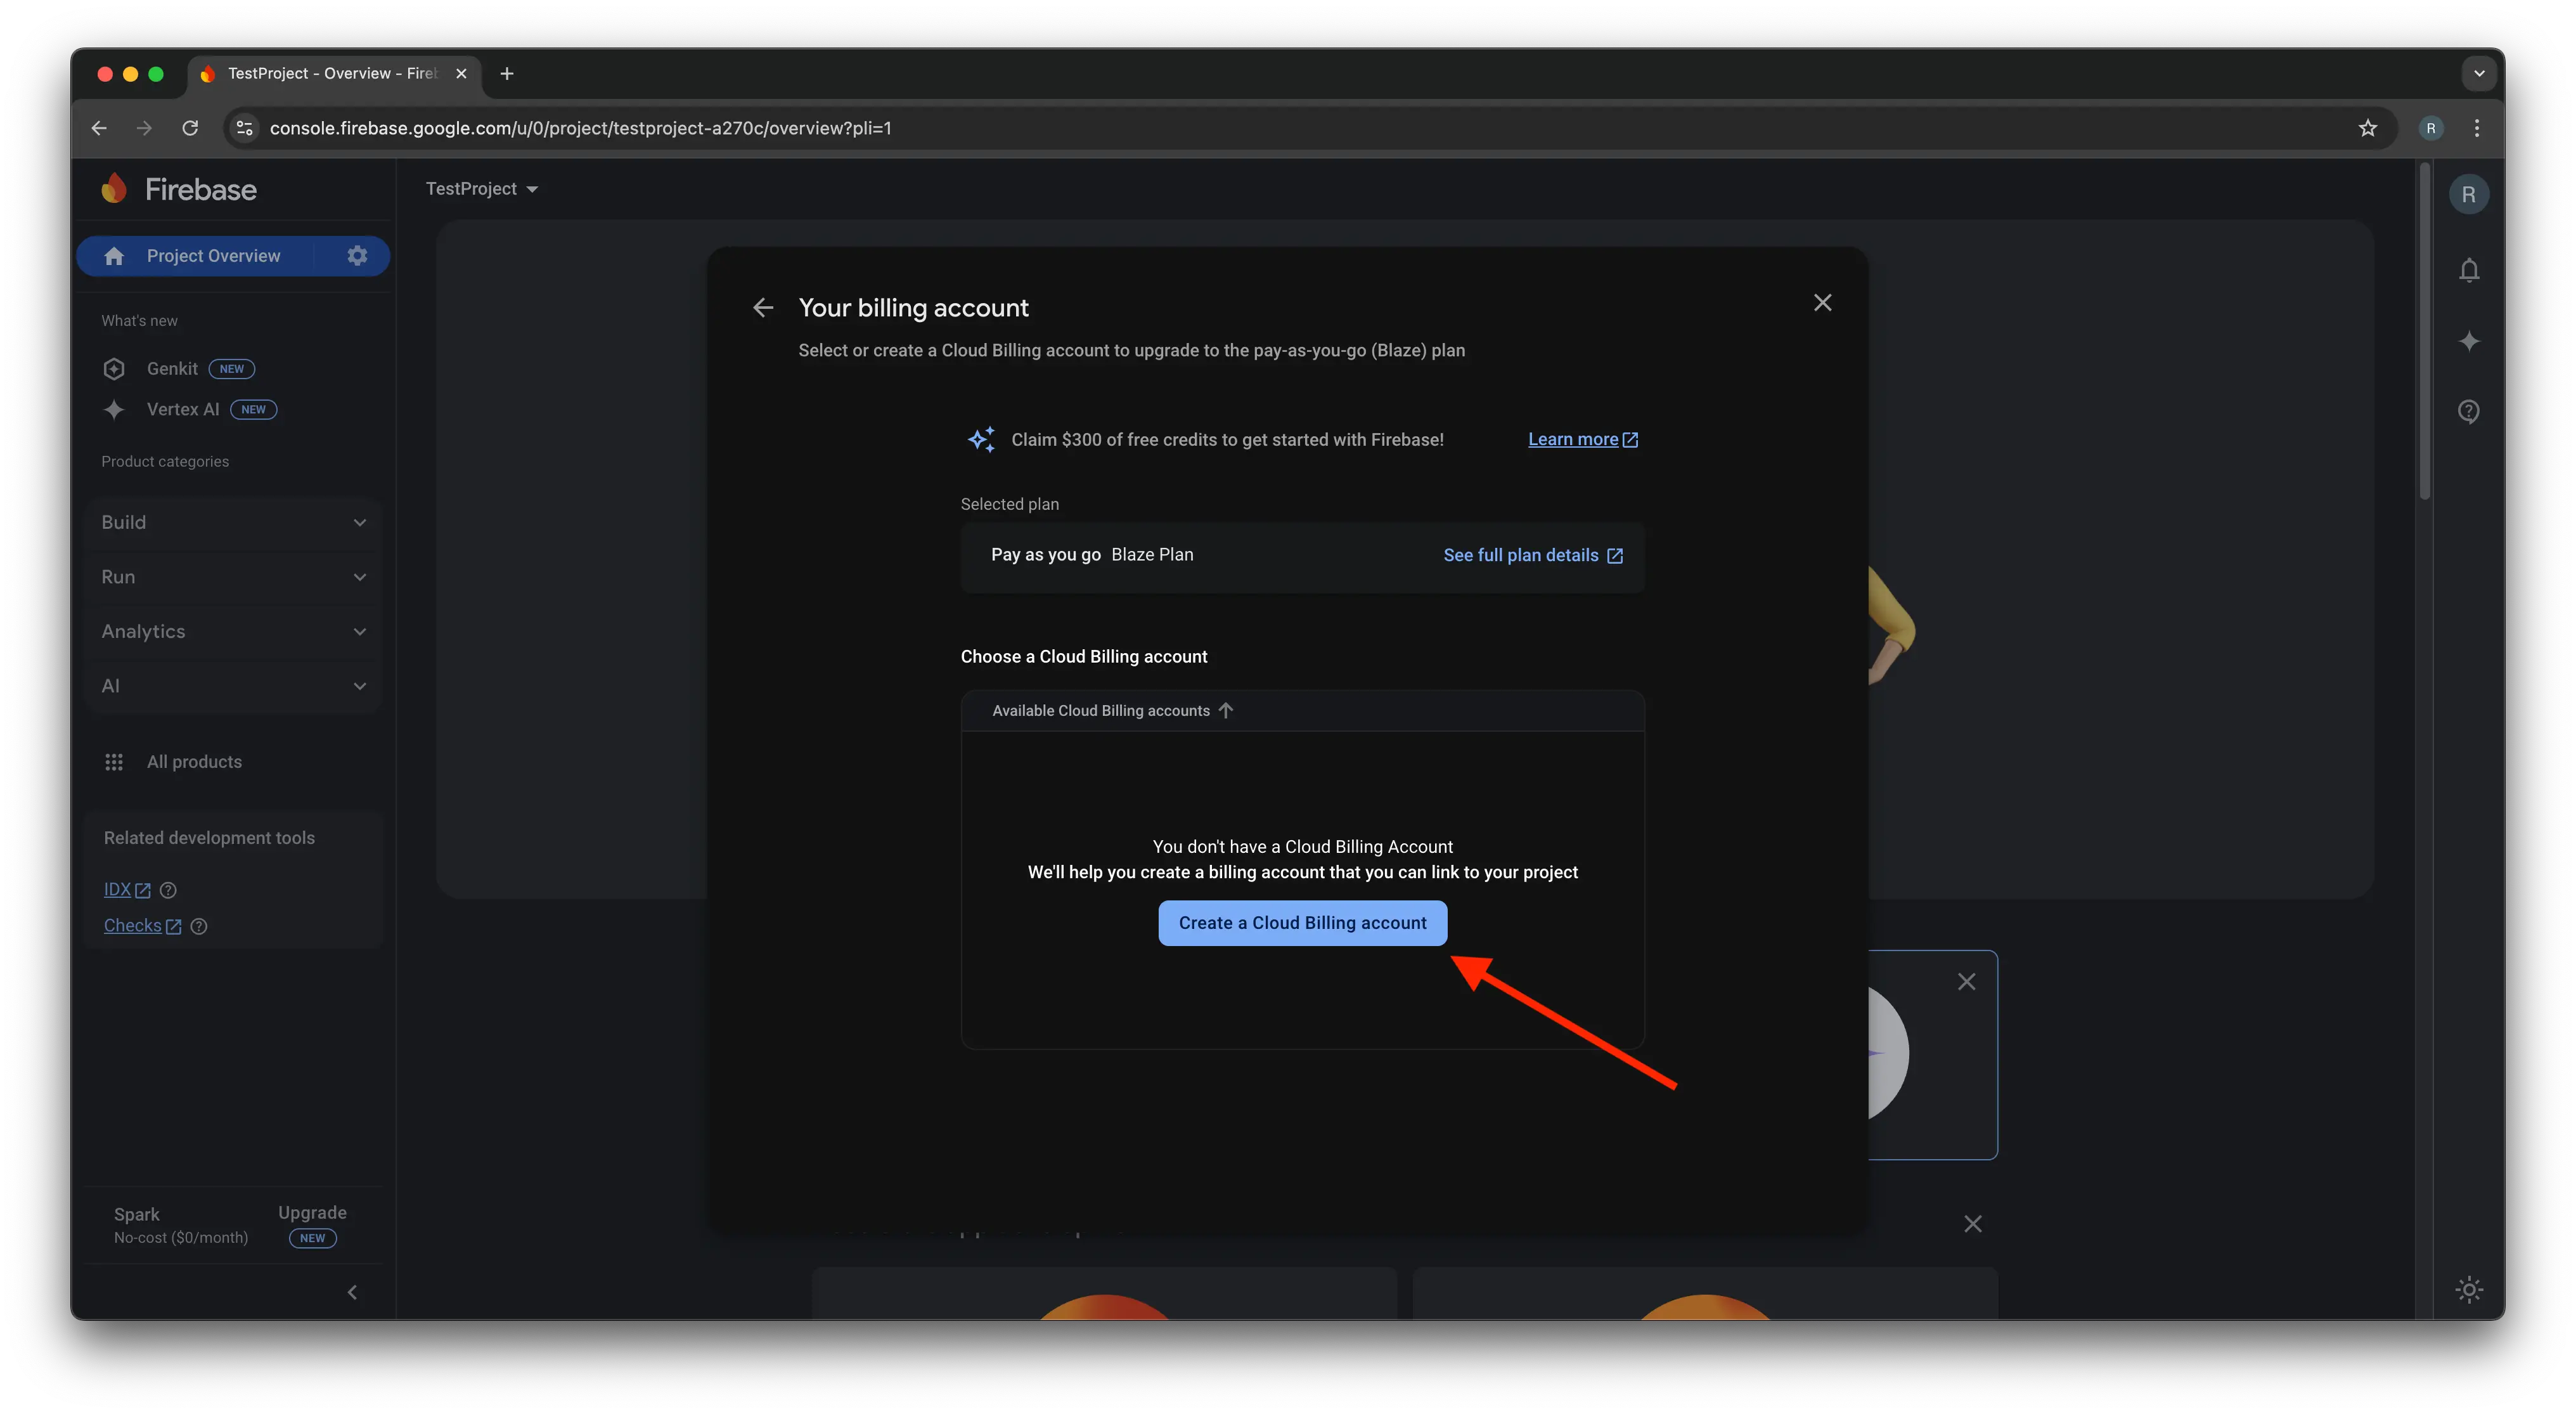View site information icon in address bar
The image size is (2576, 1414).
click(244, 128)
